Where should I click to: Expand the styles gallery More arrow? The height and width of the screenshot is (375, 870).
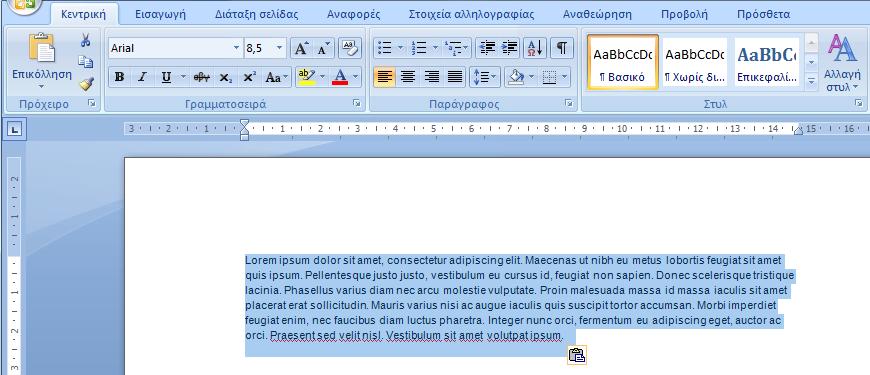point(812,81)
